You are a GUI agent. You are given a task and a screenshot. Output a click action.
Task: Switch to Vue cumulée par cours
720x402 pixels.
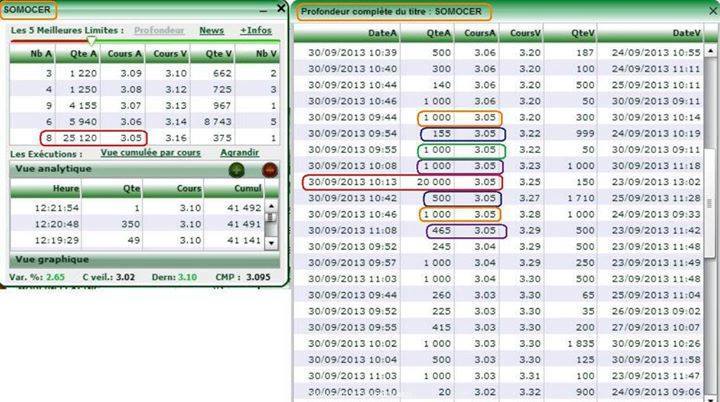pos(151,153)
